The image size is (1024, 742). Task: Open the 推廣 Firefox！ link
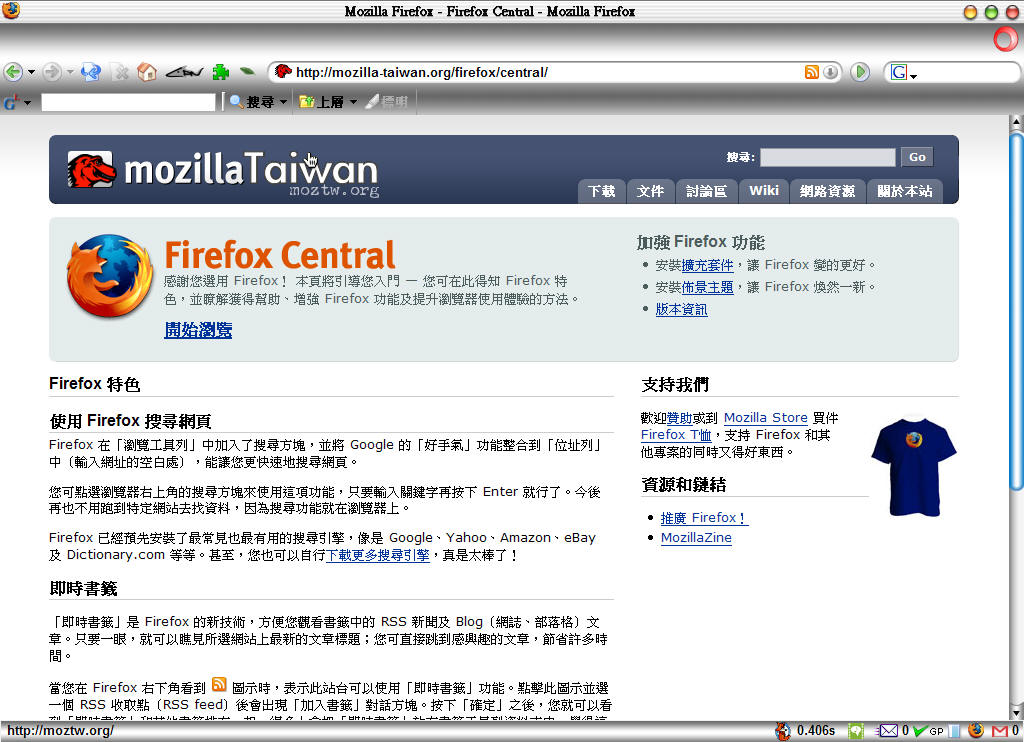[704, 518]
